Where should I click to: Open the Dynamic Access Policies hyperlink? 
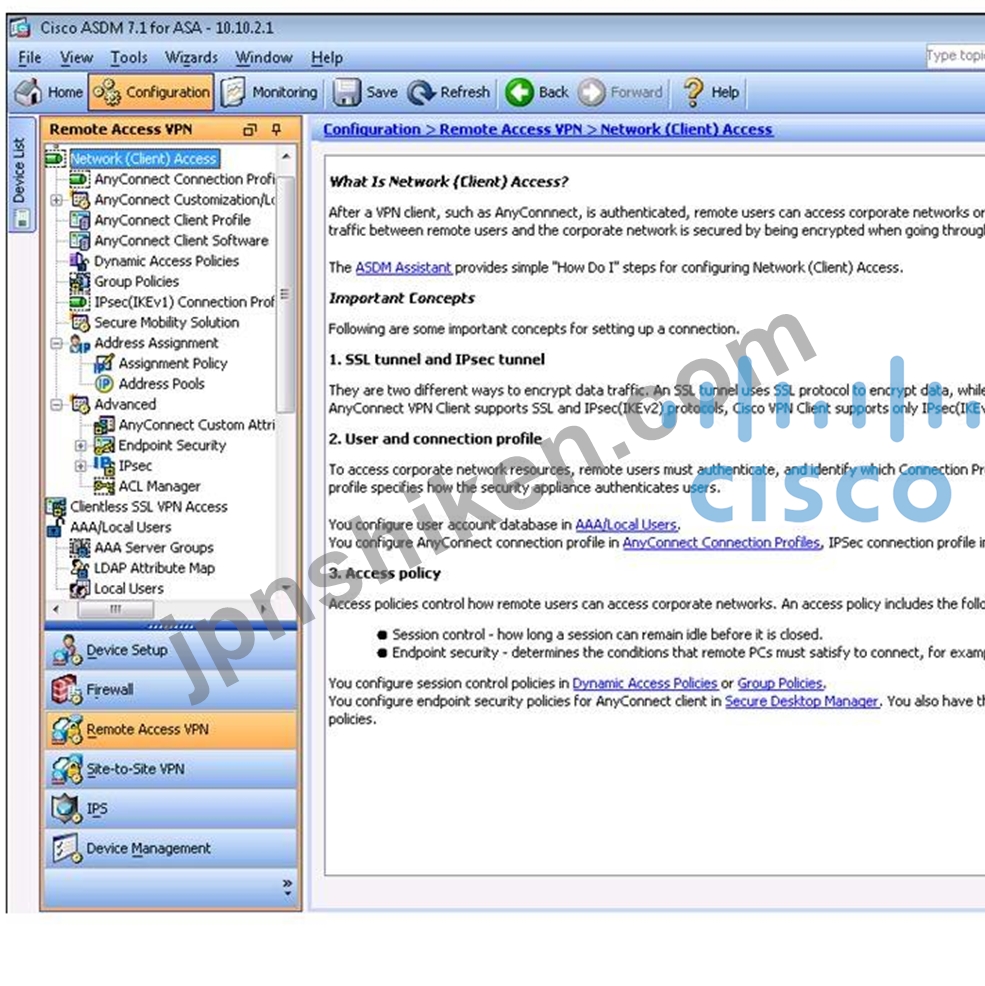pyautogui.click(x=645, y=683)
